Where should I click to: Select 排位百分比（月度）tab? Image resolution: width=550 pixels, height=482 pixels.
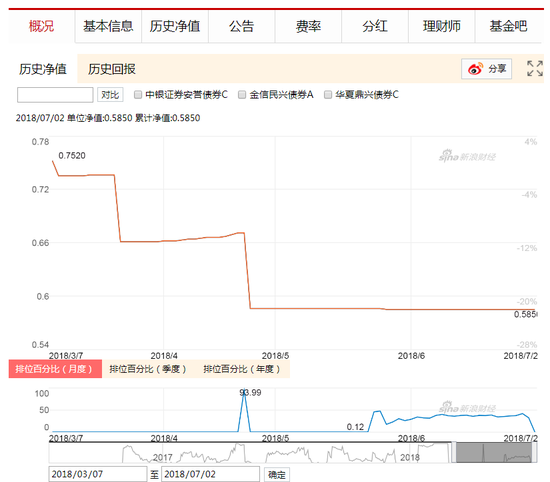tap(55, 369)
